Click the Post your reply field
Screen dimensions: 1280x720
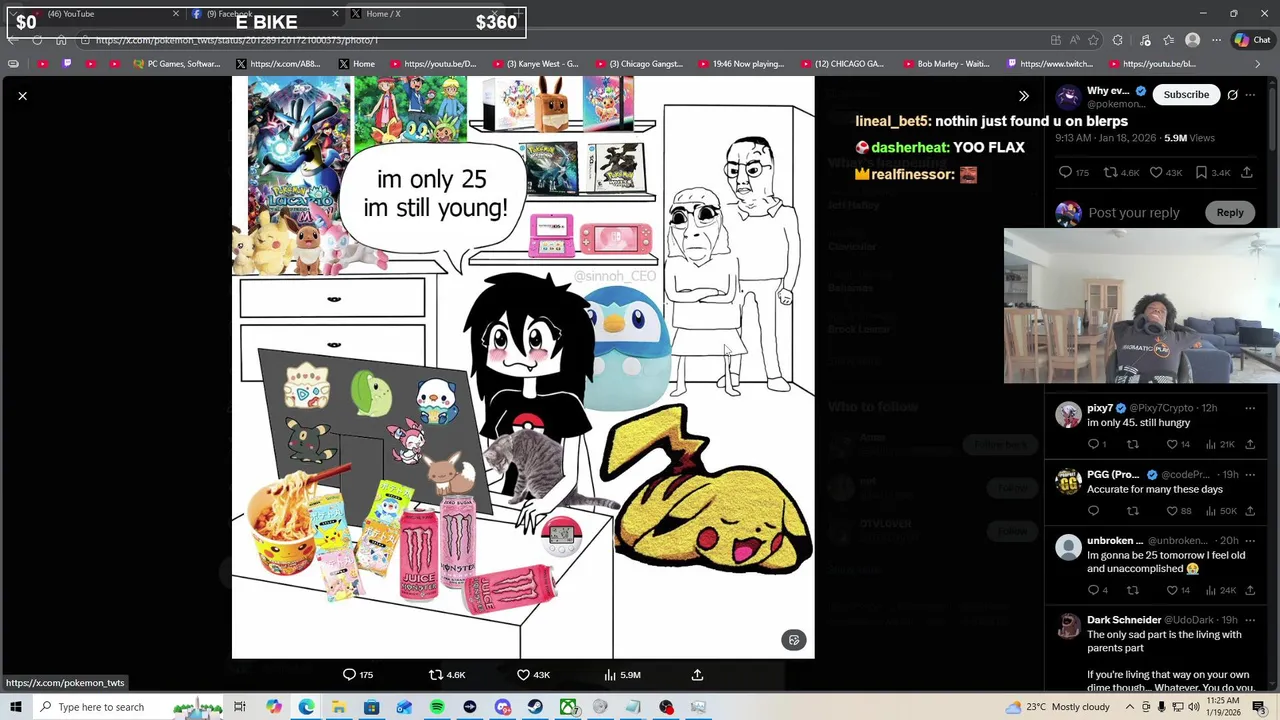tap(1134, 212)
